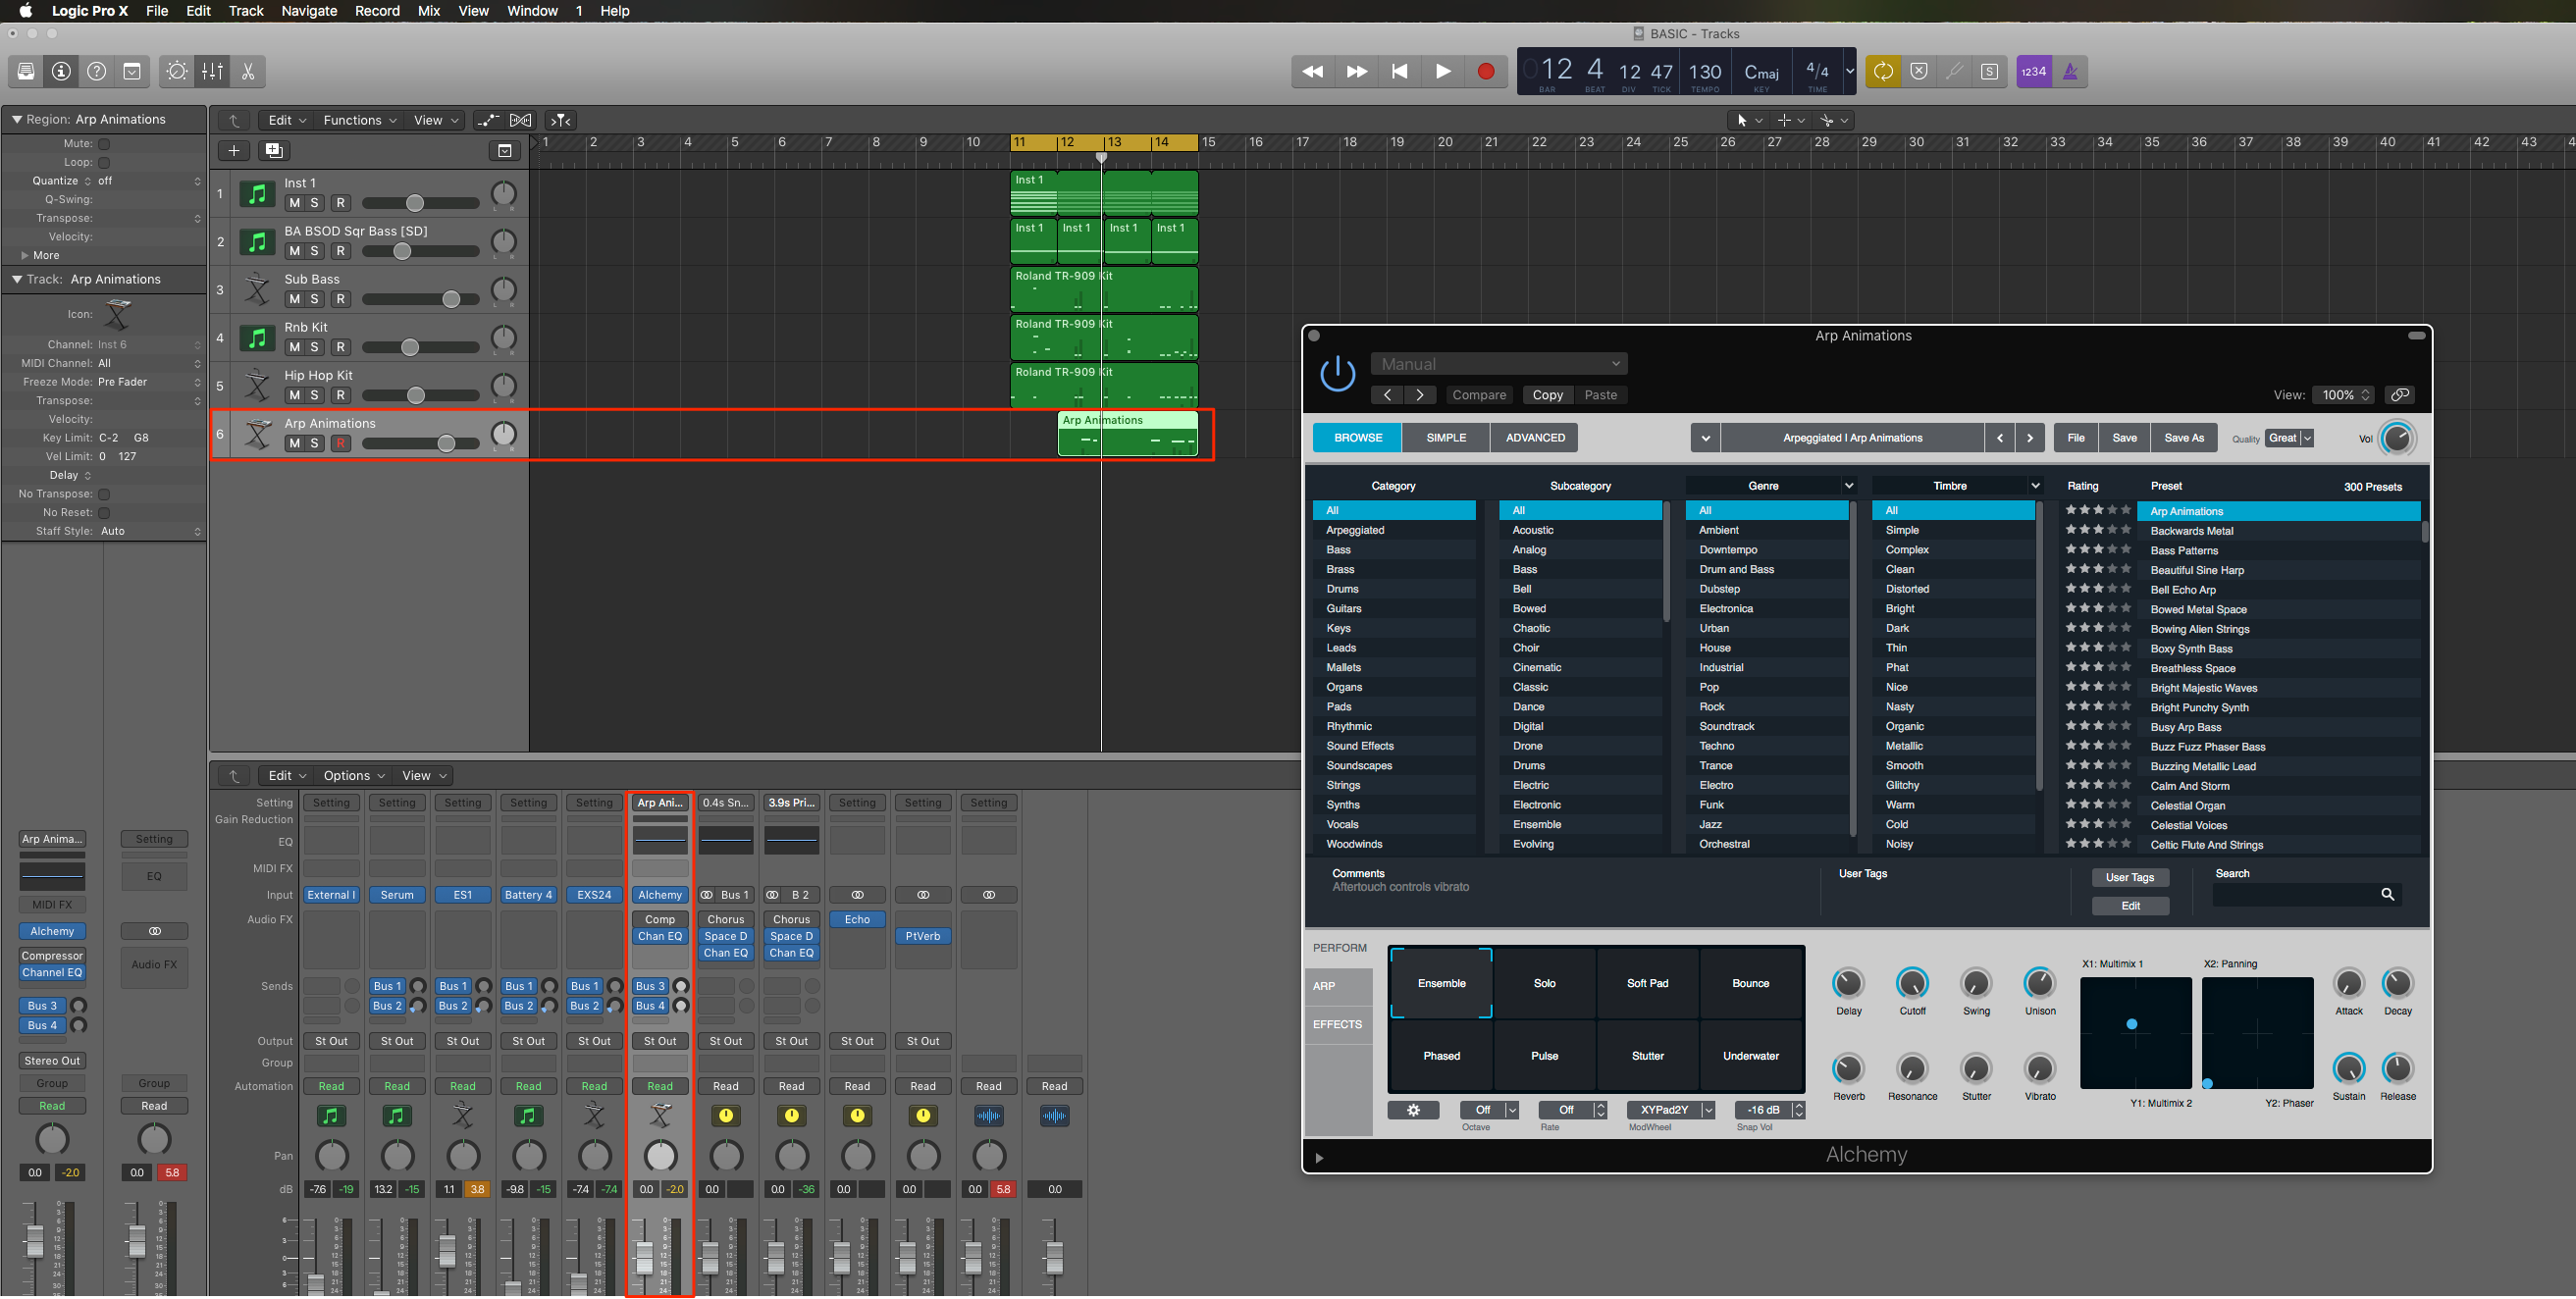Open tracks area Functions dropdown menu
The width and height of the screenshot is (2576, 1299).
(x=359, y=120)
